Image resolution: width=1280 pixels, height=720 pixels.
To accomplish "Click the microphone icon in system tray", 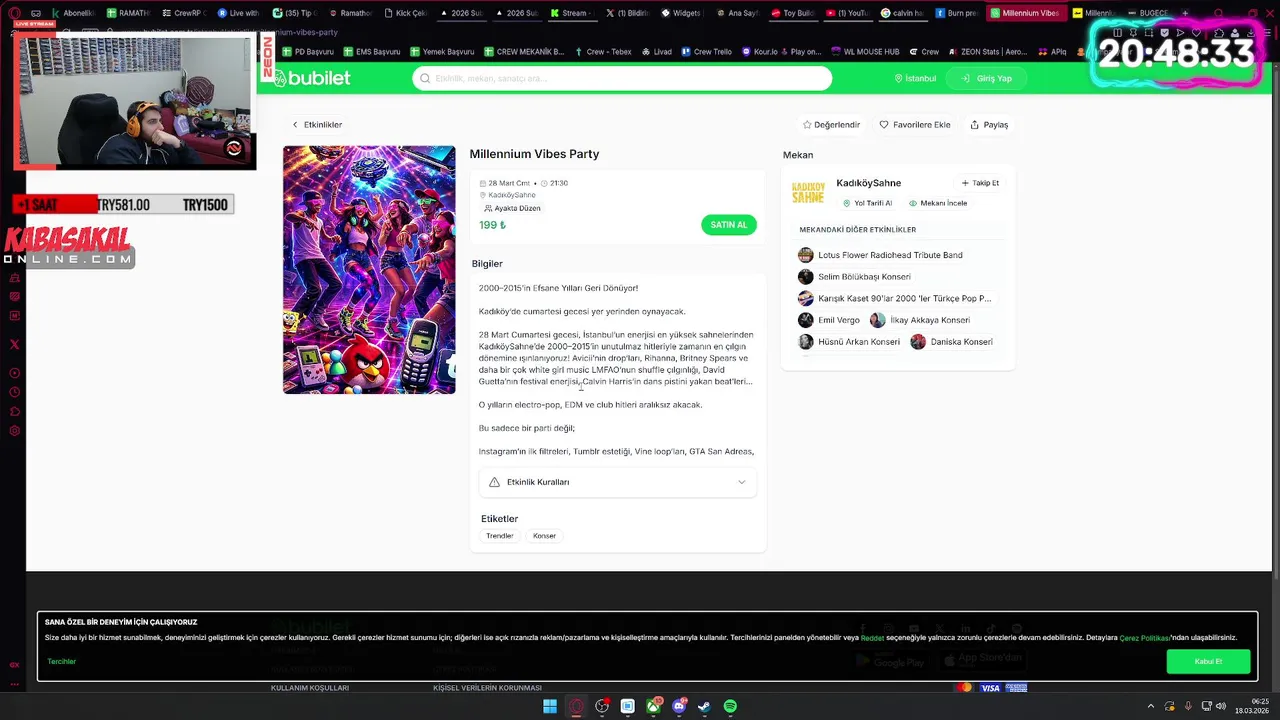I will [1188, 706].
